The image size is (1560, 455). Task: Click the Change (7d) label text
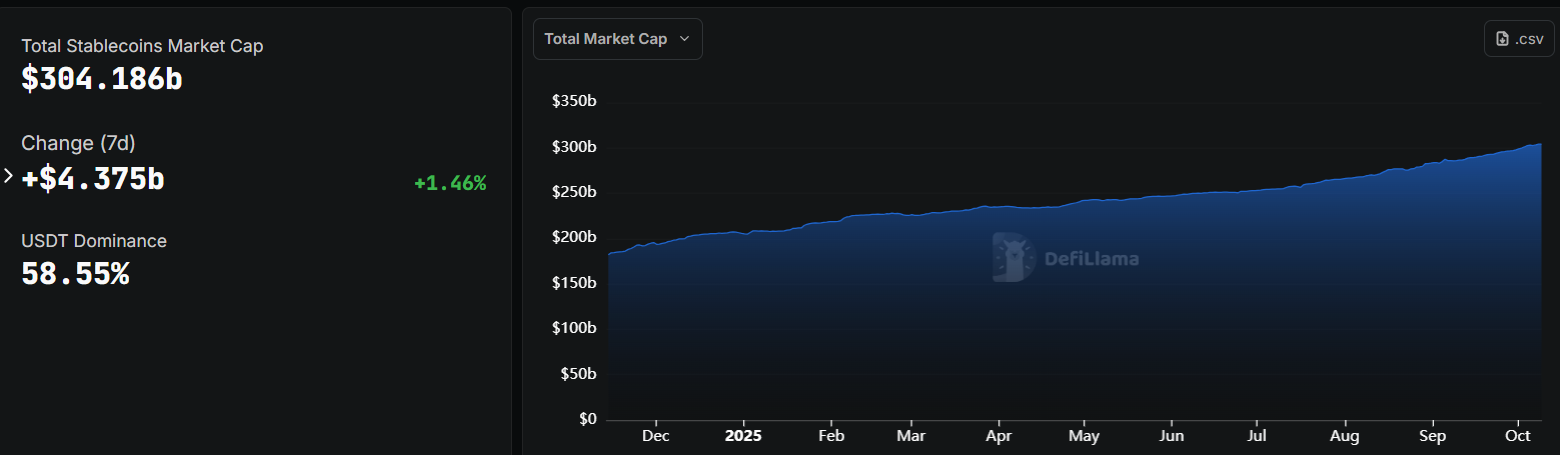click(78, 143)
